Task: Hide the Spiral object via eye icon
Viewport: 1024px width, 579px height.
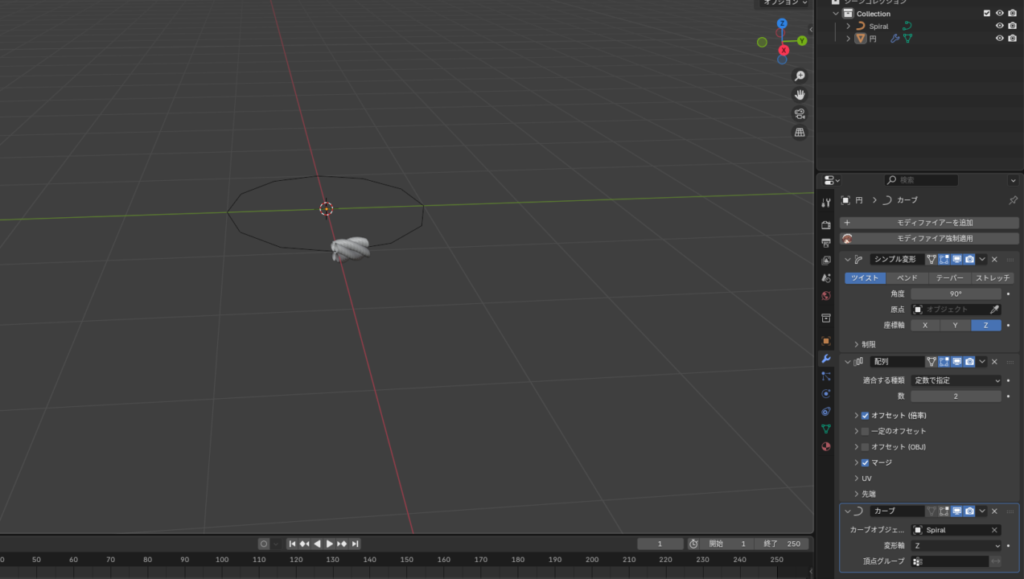Action: pos(999,26)
